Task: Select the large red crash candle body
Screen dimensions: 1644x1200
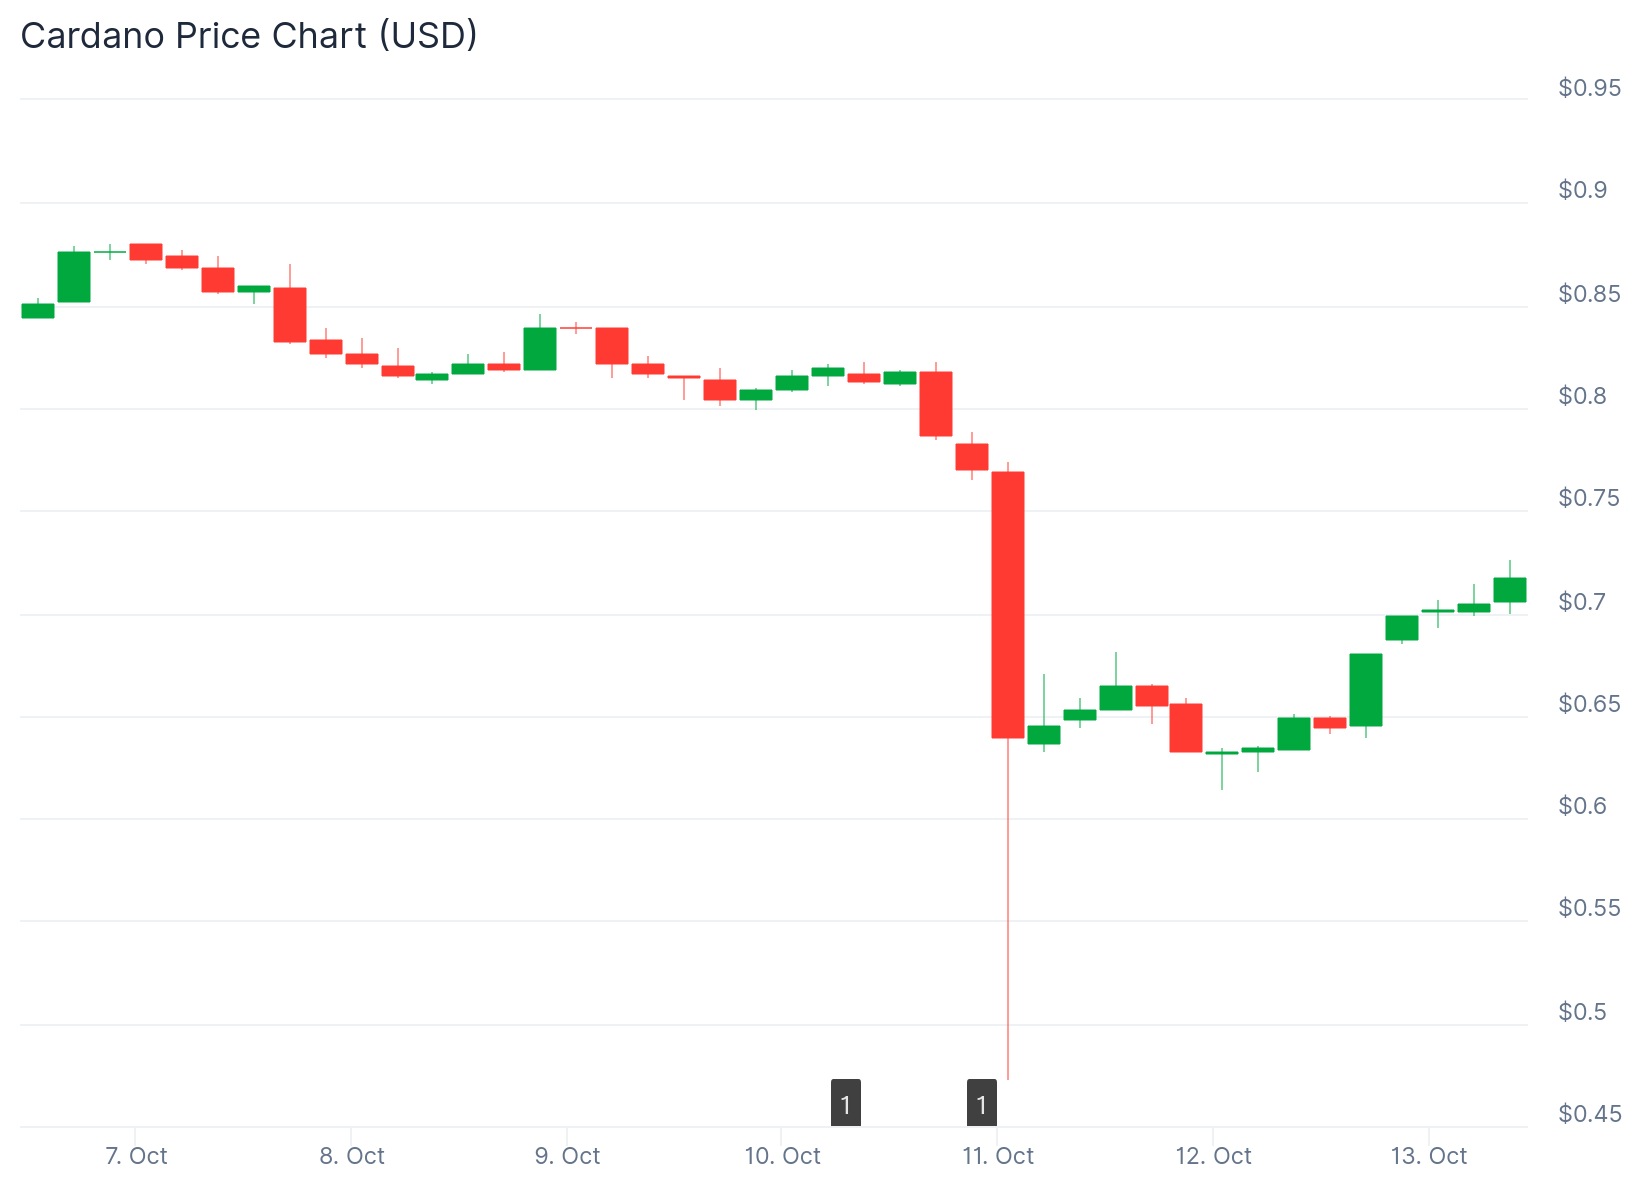Action: pos(1008,605)
